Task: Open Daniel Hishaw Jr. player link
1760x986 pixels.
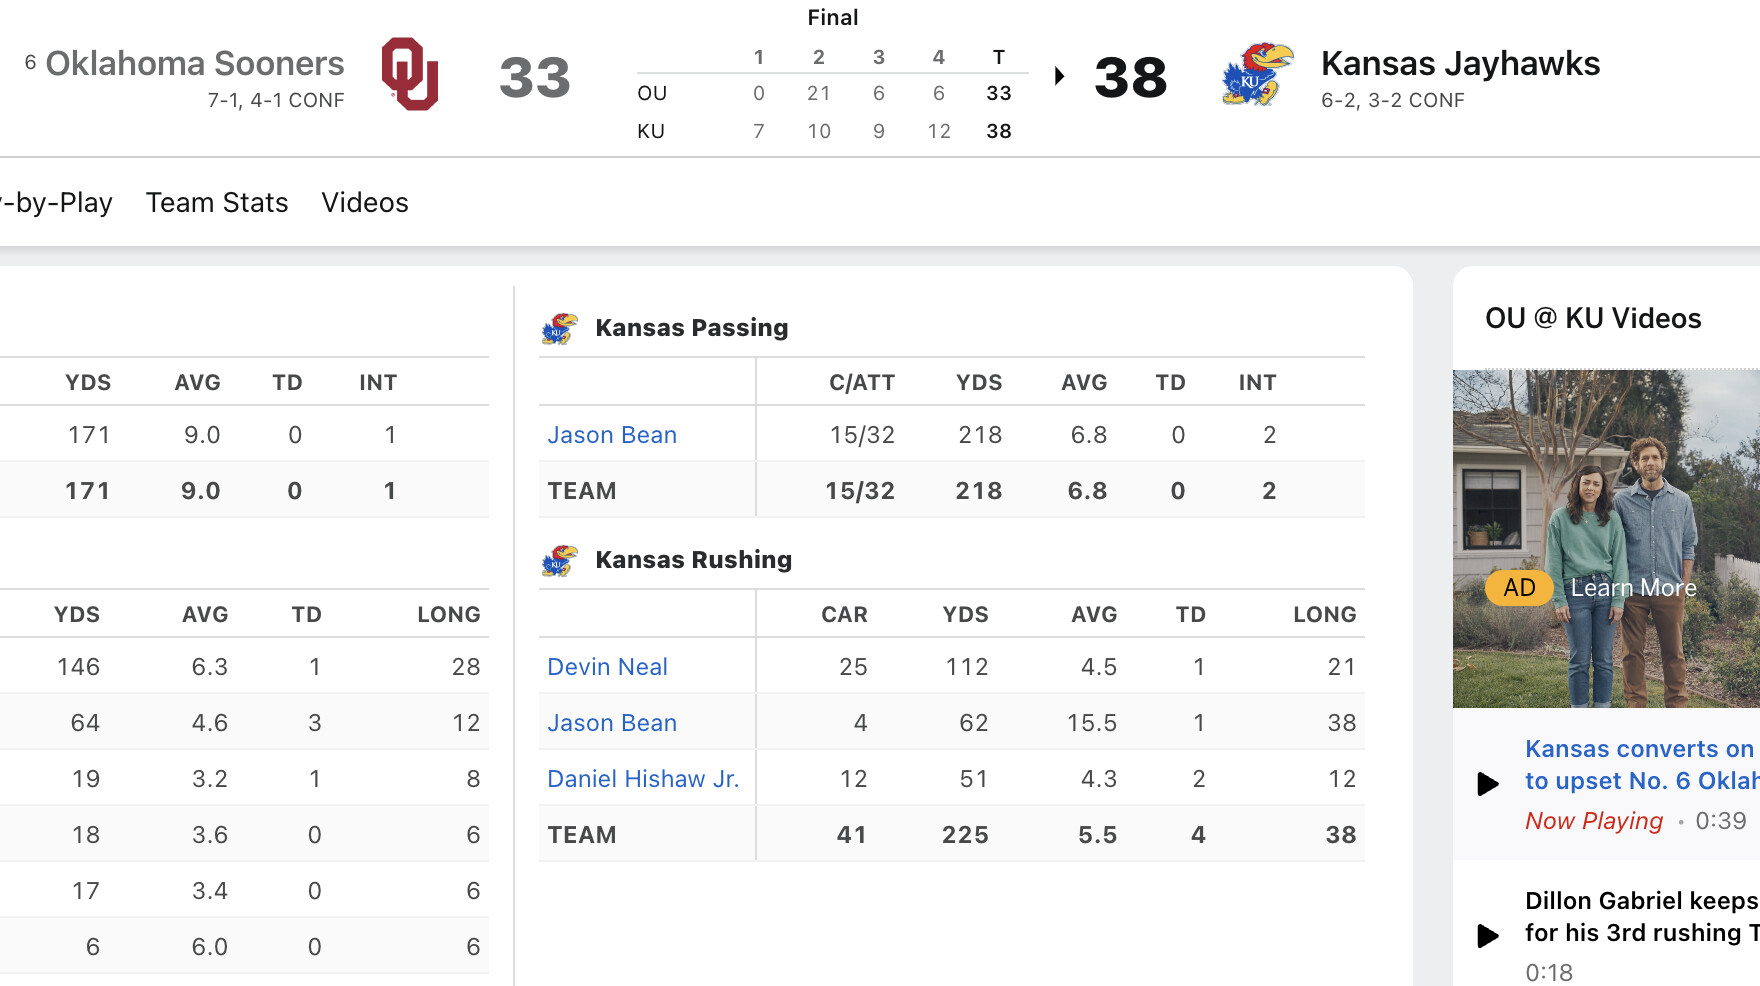Action: [643, 779]
